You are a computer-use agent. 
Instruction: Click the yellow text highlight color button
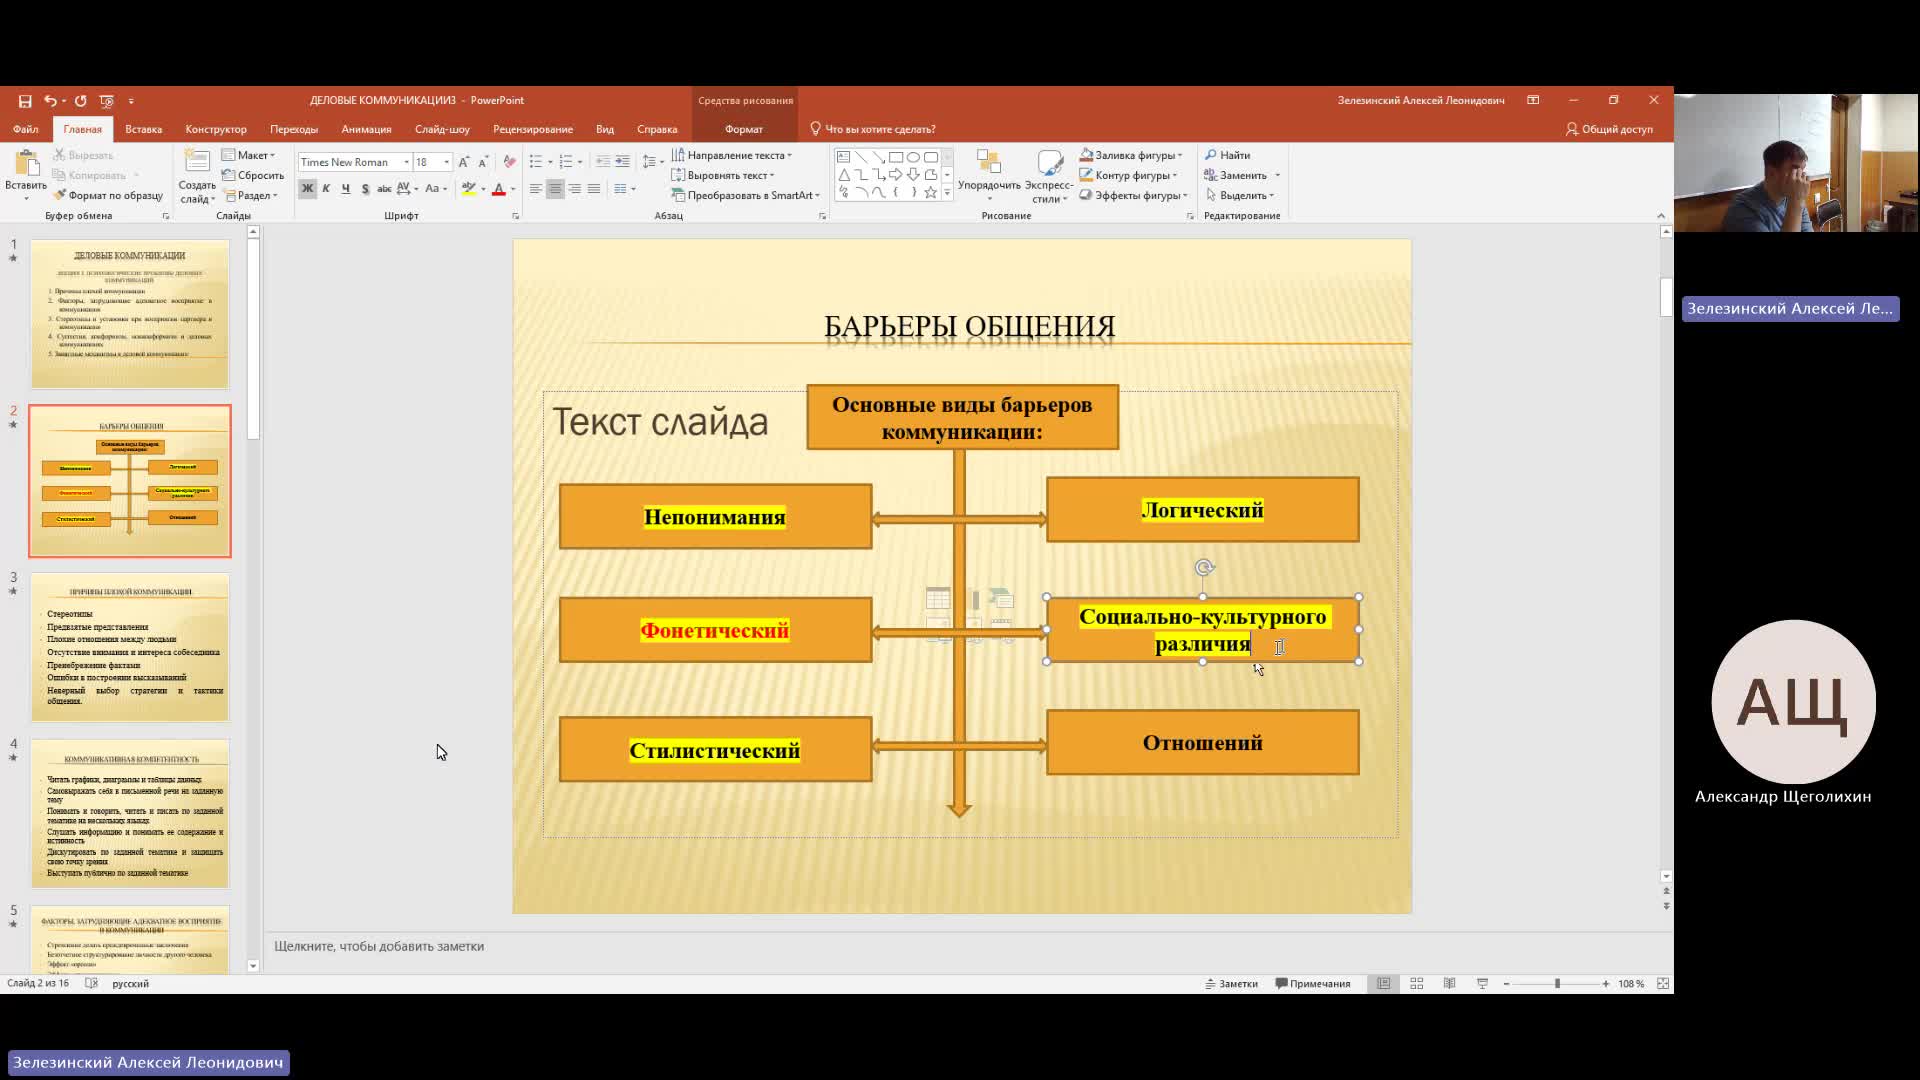pyautogui.click(x=468, y=189)
